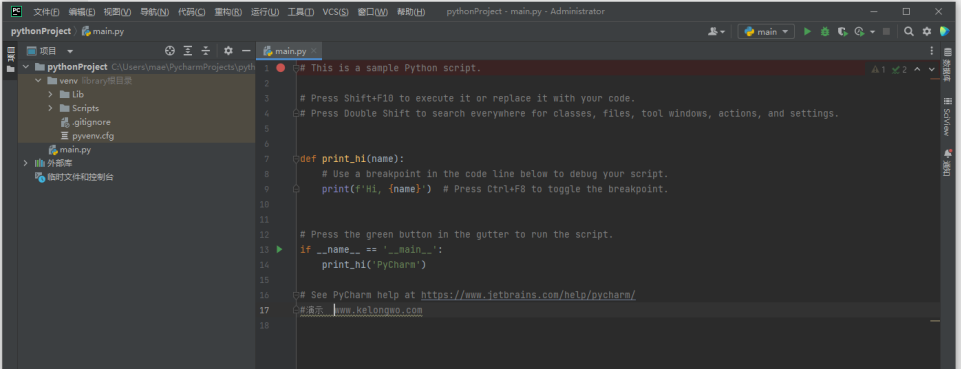Toggle fold marker at line 17 comment
The image size is (961, 369).
coord(296,310)
